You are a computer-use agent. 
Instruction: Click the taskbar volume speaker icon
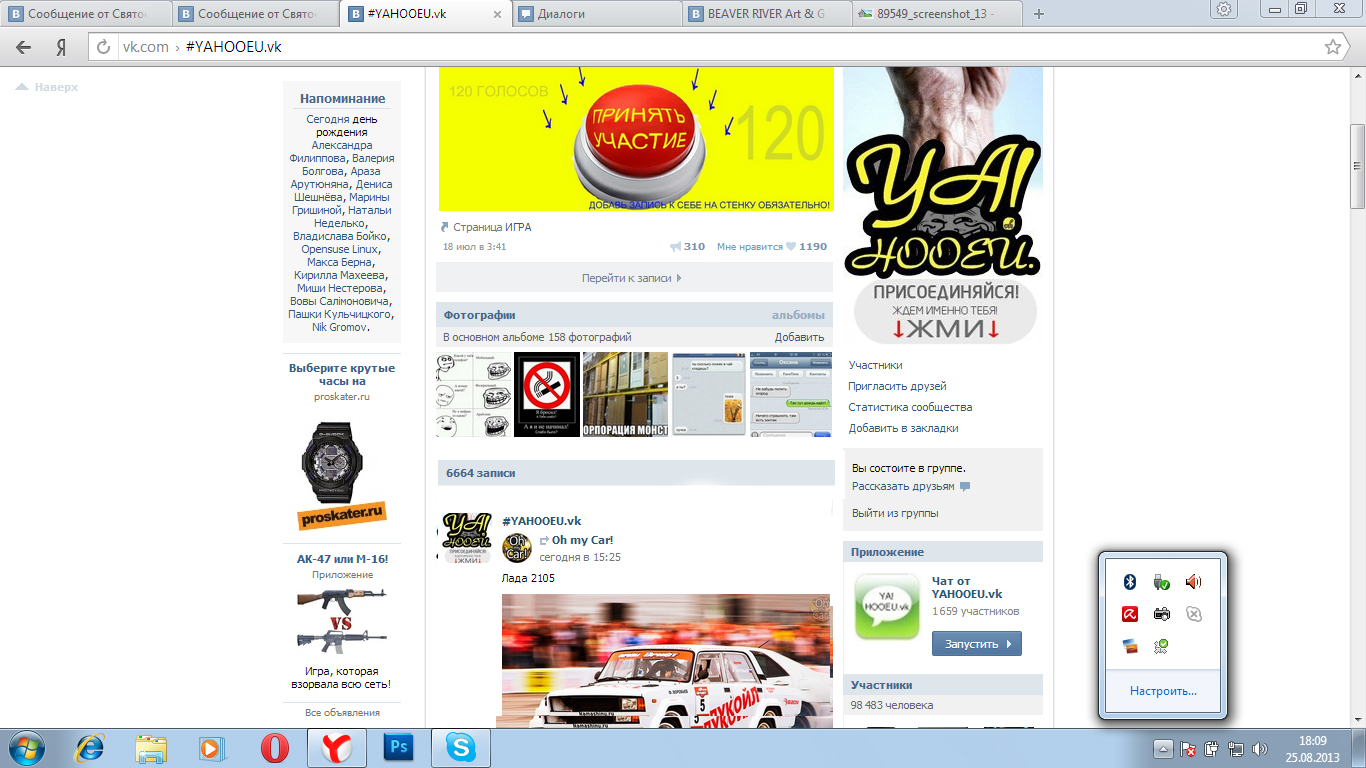(1260, 748)
